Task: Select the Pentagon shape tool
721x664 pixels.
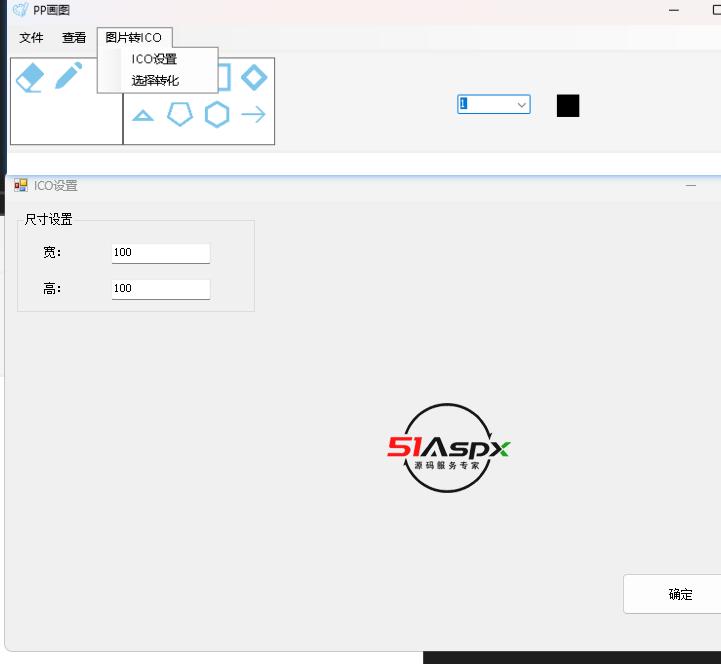Action: pos(180,114)
